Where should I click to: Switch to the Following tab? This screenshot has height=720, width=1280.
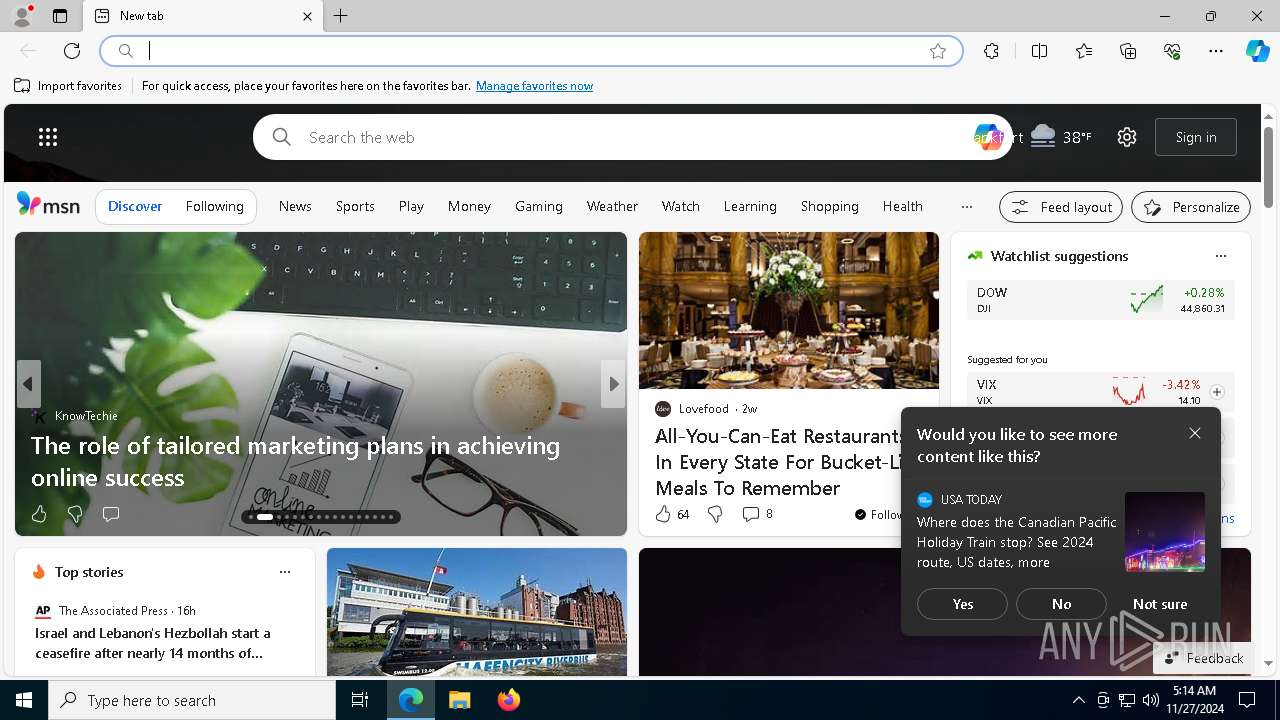214,206
